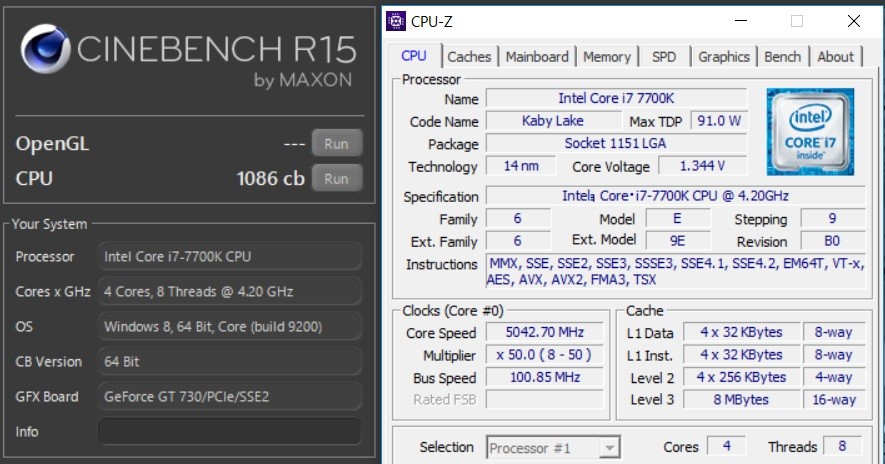The height and width of the screenshot is (464, 885).
Task: Click the Cinebench R15 logo sphere
Action: tap(46, 49)
